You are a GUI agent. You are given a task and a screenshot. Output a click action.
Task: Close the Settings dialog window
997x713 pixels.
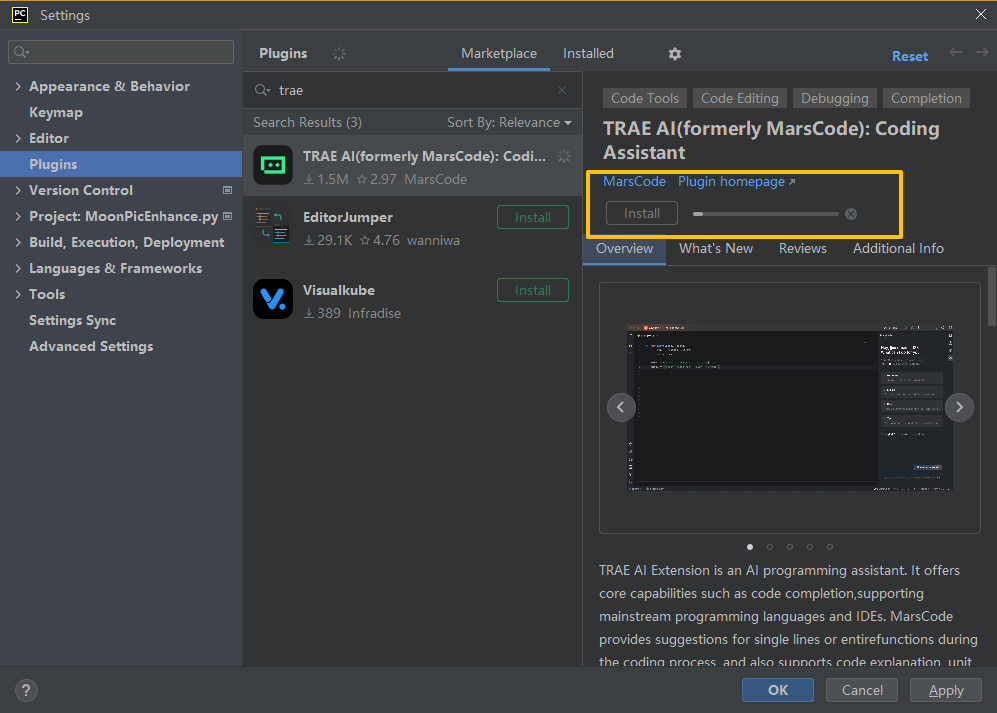click(981, 14)
